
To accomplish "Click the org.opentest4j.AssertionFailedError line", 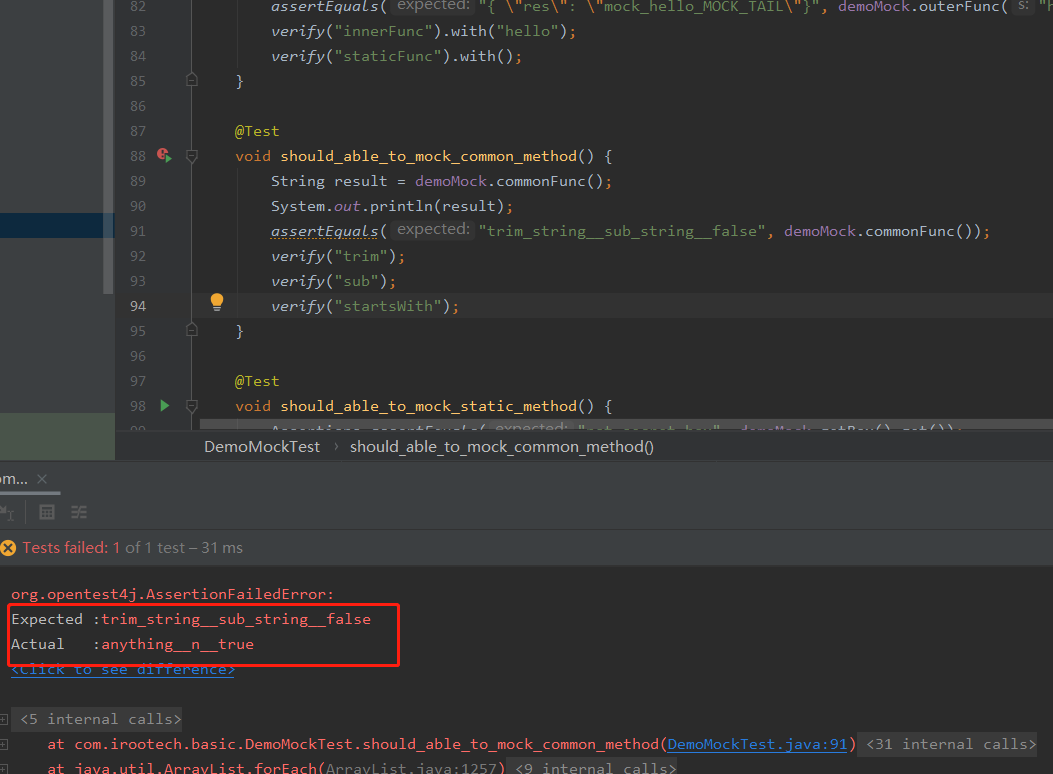I will click(172, 594).
